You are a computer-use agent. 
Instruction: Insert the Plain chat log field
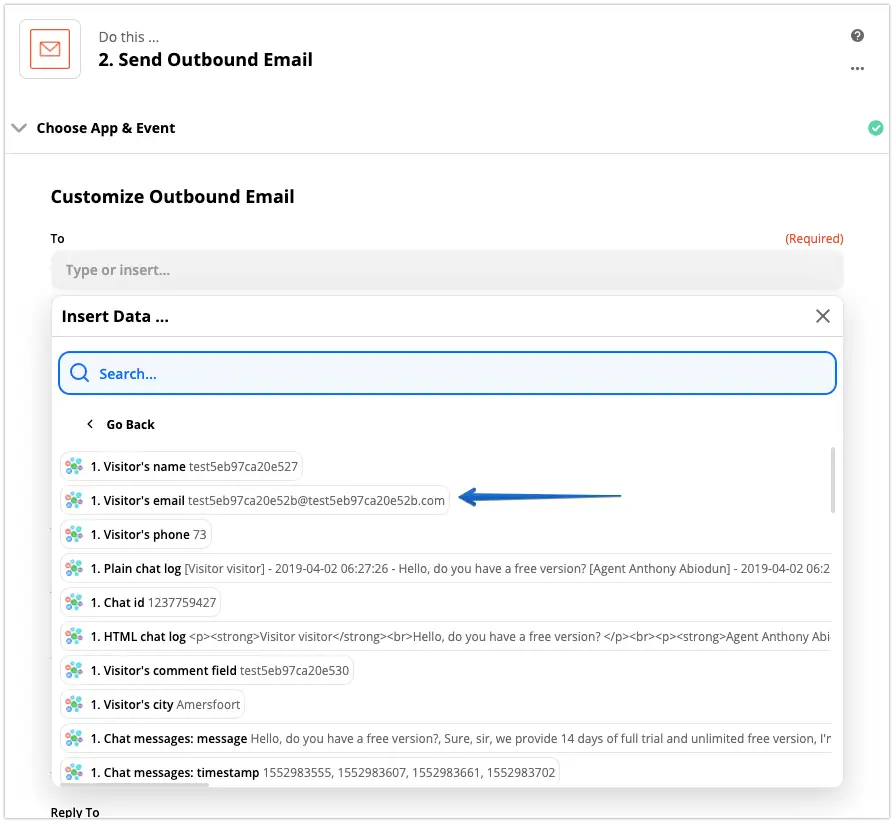pyautogui.click(x=446, y=569)
